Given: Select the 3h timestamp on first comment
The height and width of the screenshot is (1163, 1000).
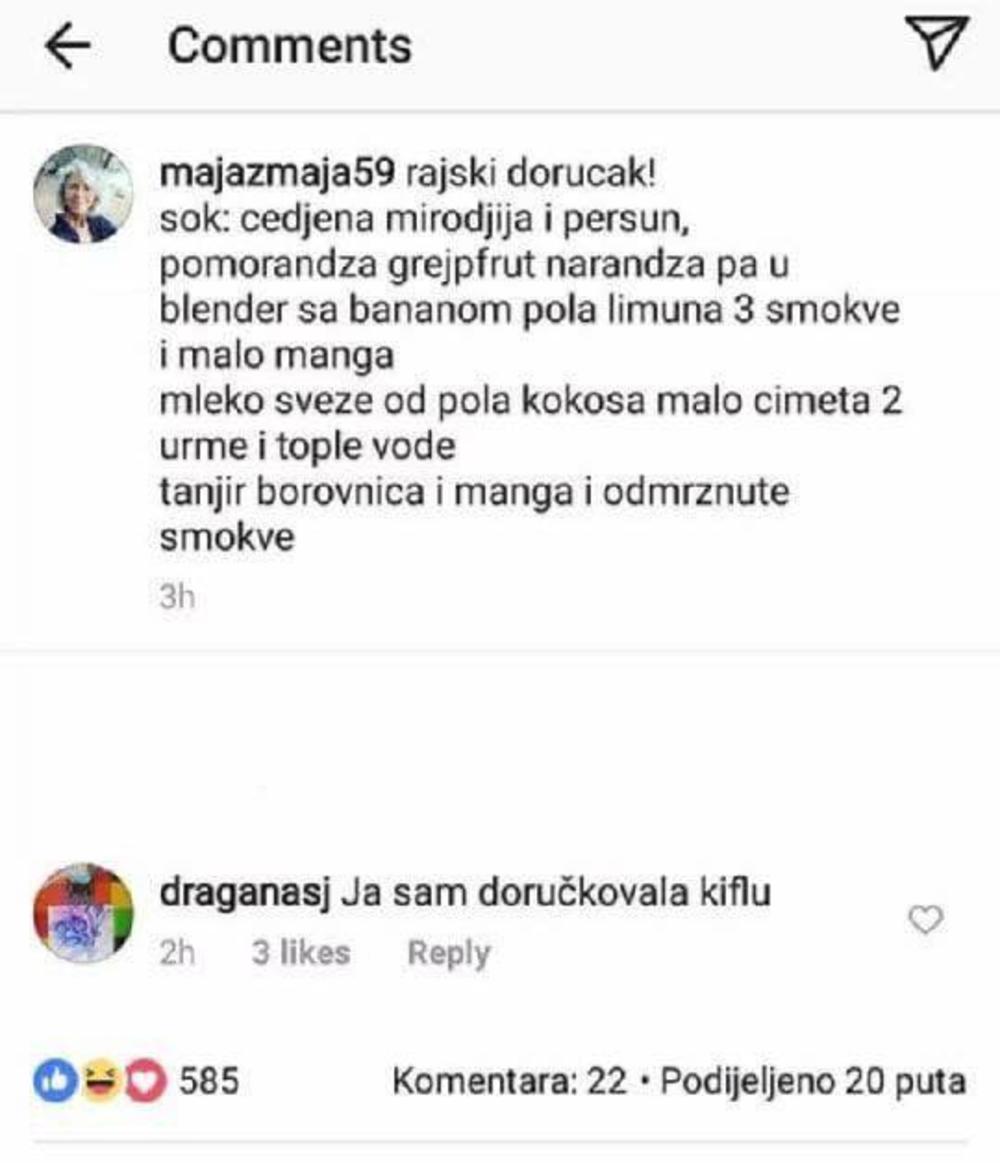Looking at the screenshot, I should [x=177, y=596].
